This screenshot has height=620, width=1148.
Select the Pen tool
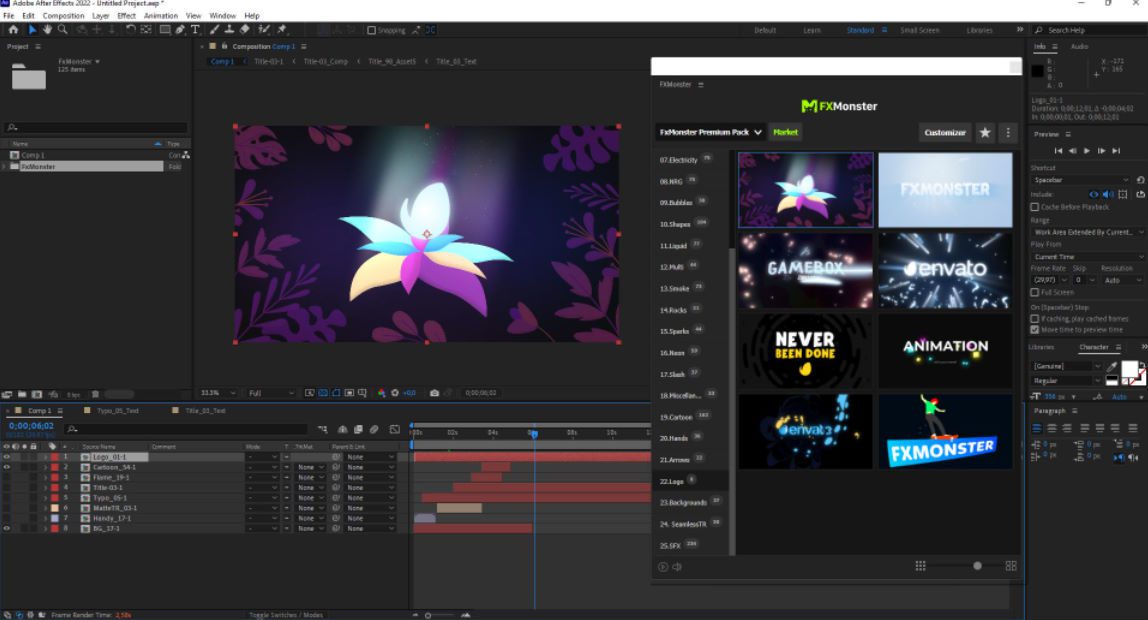pos(181,30)
